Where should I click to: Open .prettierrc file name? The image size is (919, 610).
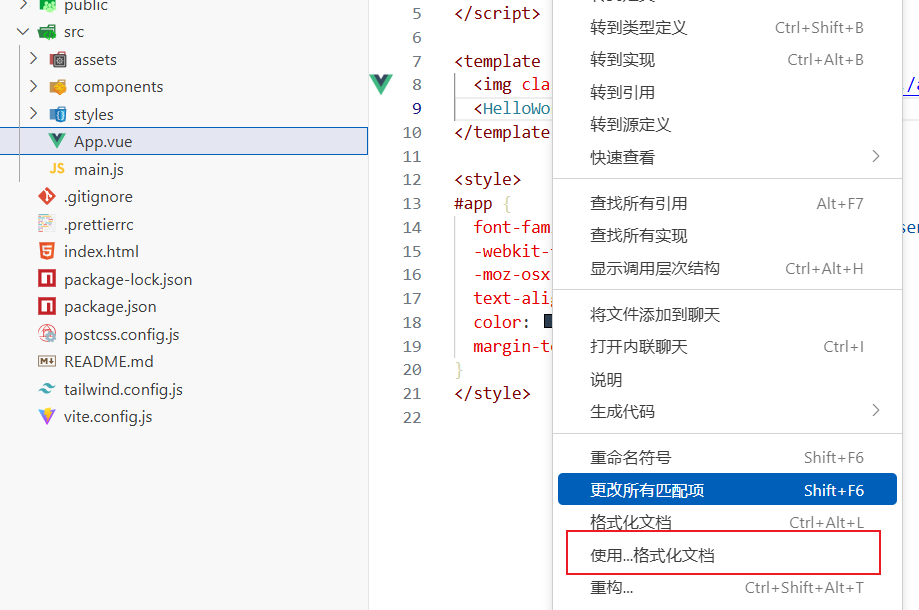(x=98, y=224)
